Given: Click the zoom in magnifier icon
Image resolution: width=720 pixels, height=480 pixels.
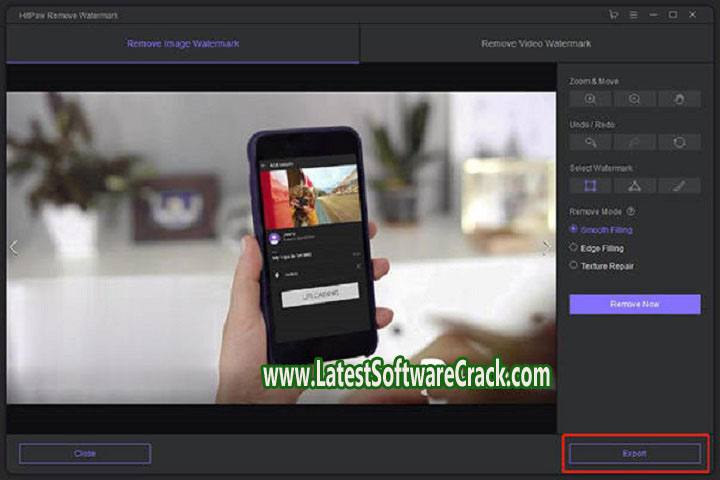Looking at the screenshot, I should pyautogui.click(x=591, y=99).
